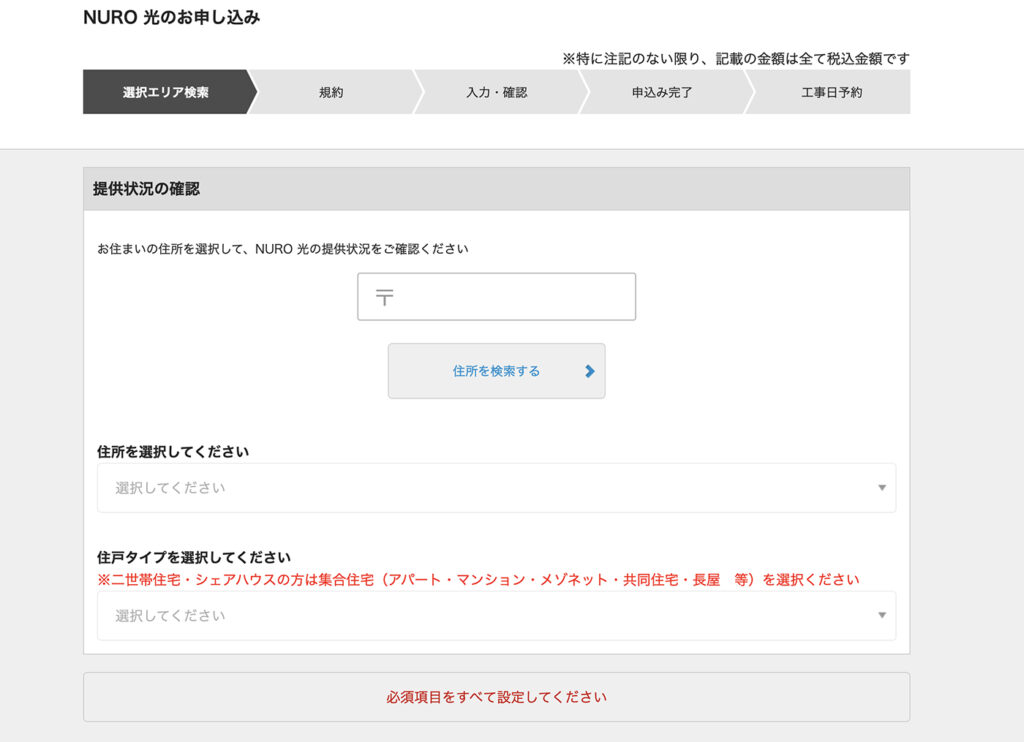Select the 工事日予約 step
1024x742 pixels.
pos(831,92)
